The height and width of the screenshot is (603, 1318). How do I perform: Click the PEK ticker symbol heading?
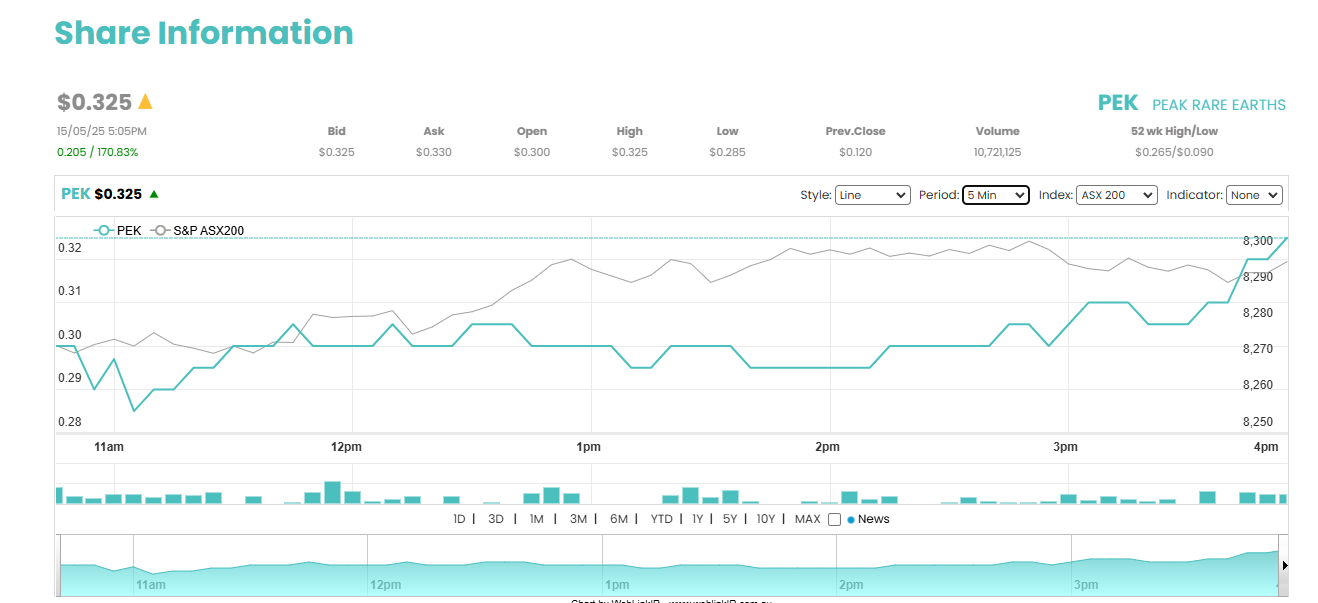point(1118,103)
